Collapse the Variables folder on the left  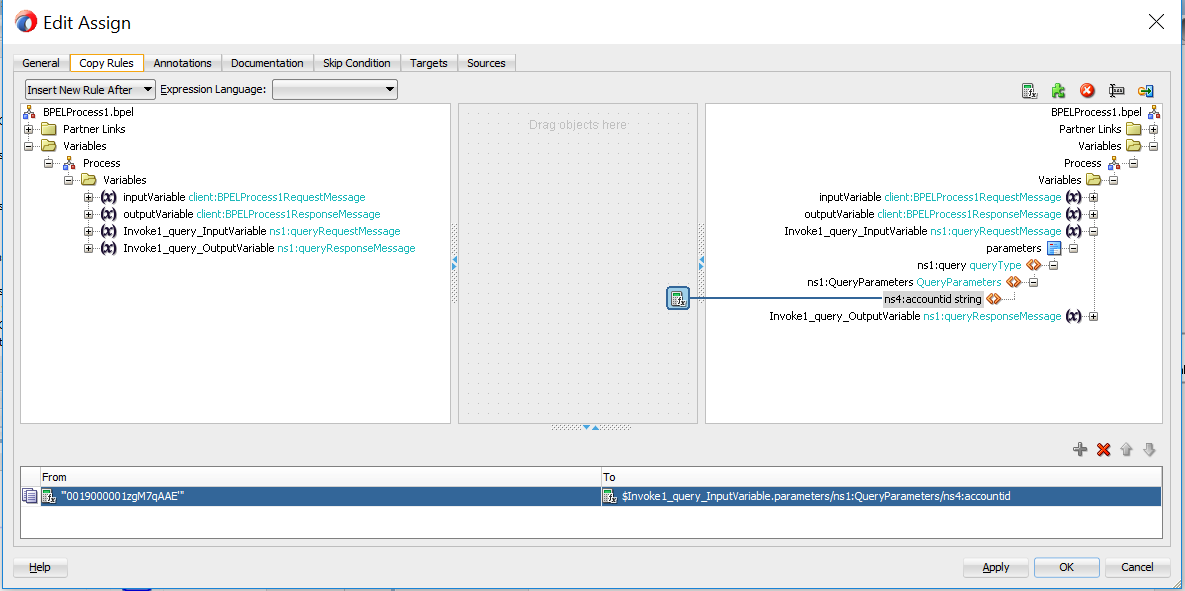click(x=29, y=145)
